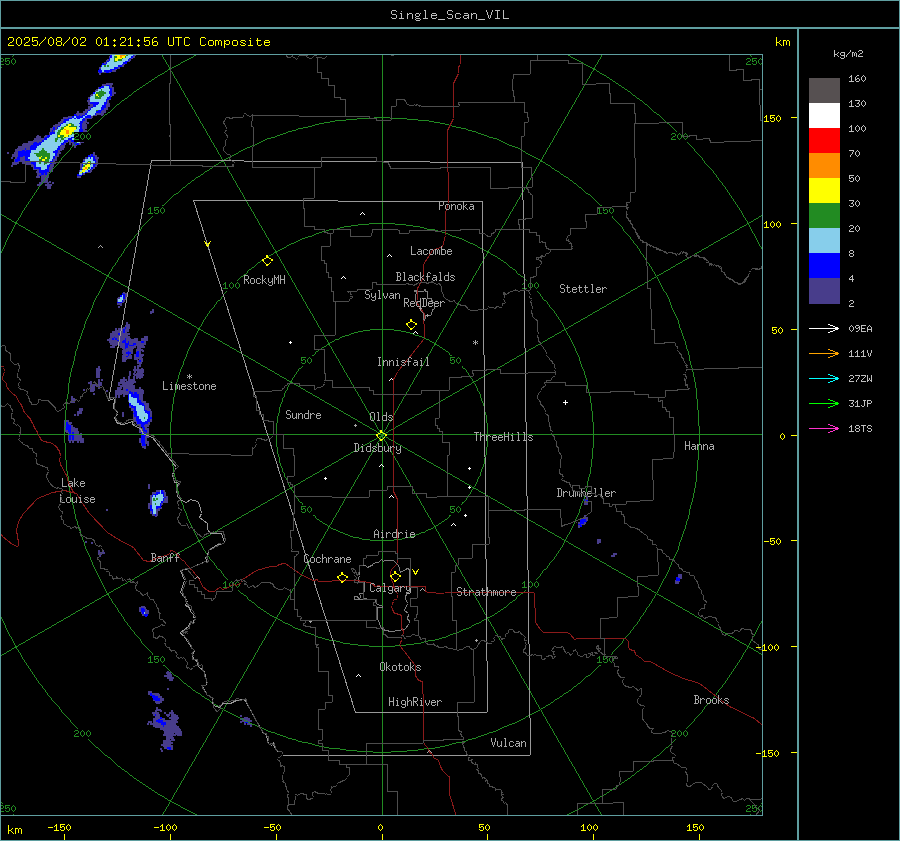Image resolution: width=900 pixels, height=841 pixels.
Task: Click the Lake Louise label
Action: (77, 491)
